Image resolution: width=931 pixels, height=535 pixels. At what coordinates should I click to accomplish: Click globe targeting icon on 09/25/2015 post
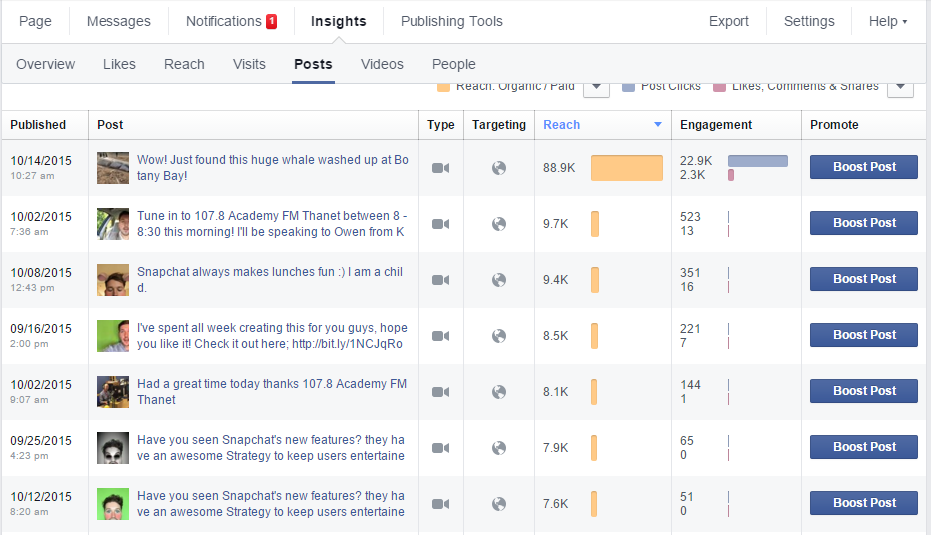499,448
